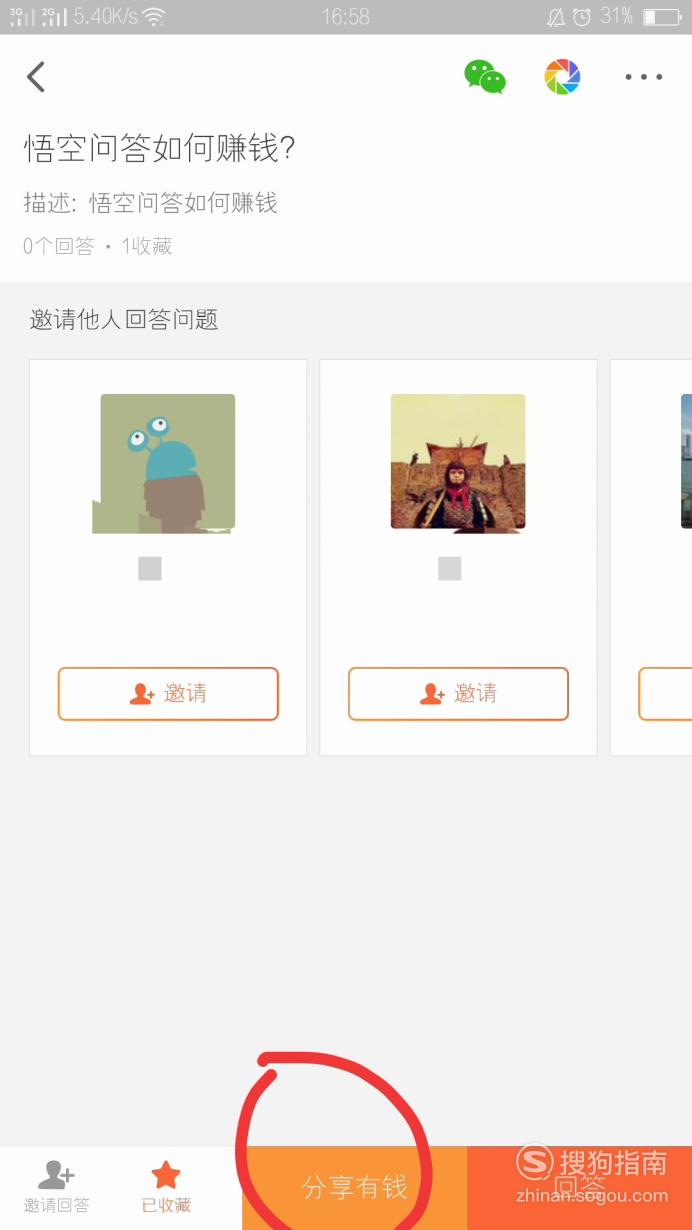The image size is (692, 1230).
Task: Select the question title 悟空问答如何赚钱?
Action: click(160, 149)
